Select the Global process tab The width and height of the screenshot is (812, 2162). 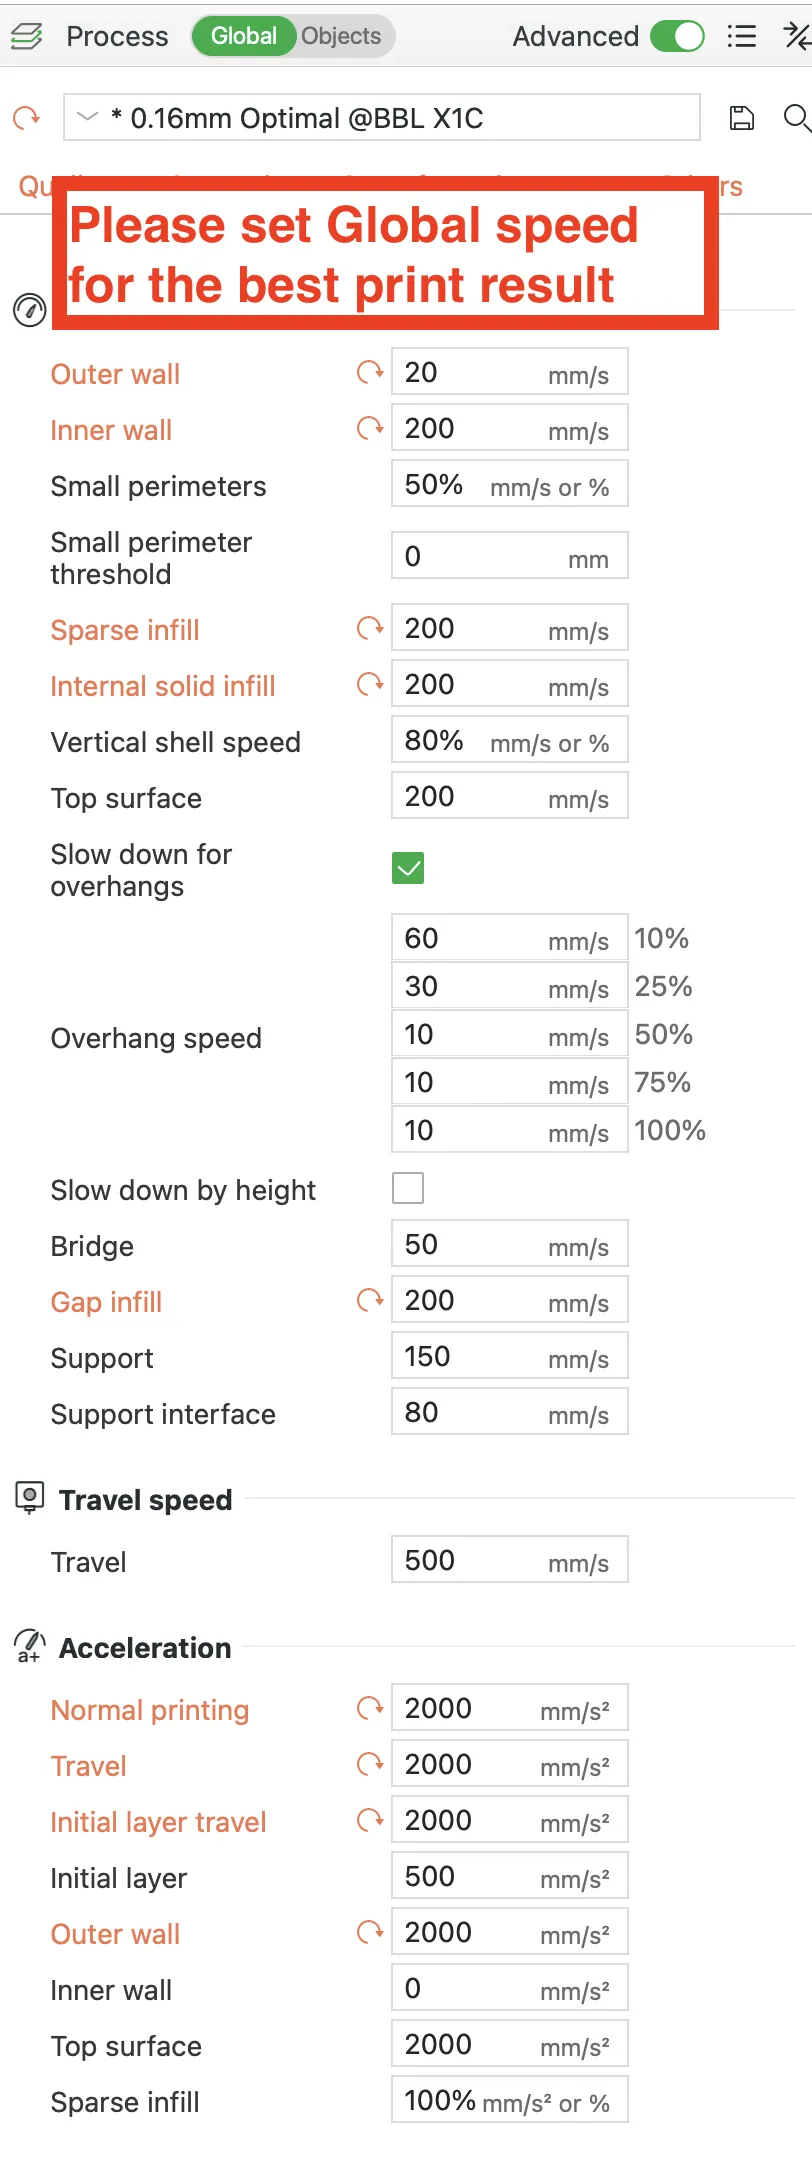[243, 37]
